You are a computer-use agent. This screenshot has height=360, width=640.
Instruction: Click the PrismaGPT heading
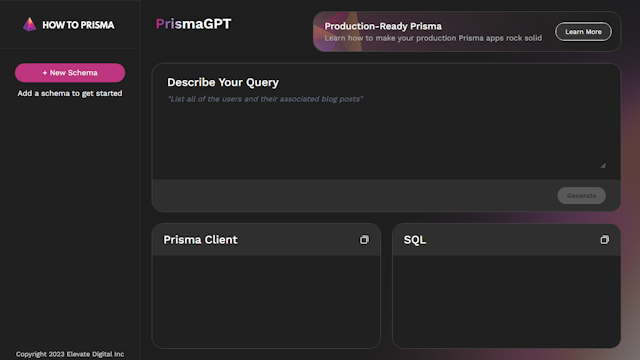point(193,24)
